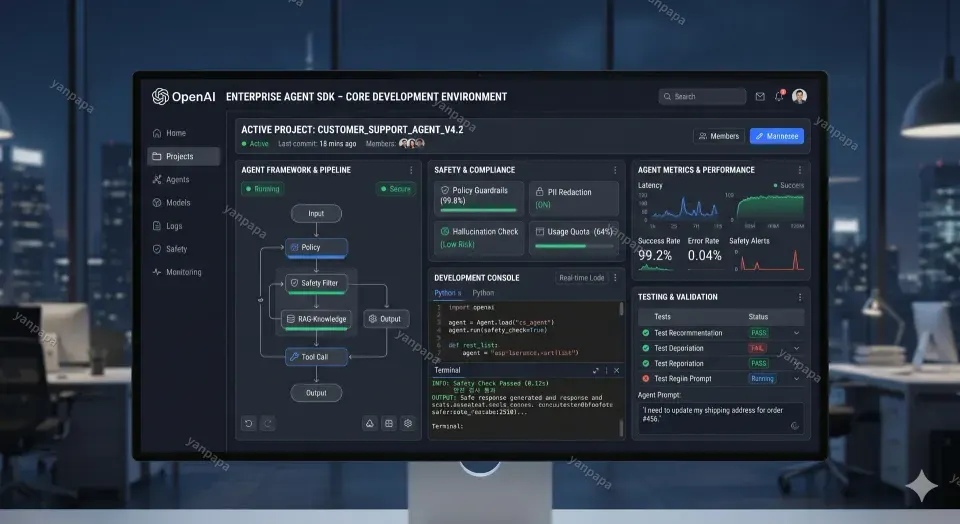Expand the Test Regiin Prompt row chevron
This screenshot has width=960, height=524.
797,379
